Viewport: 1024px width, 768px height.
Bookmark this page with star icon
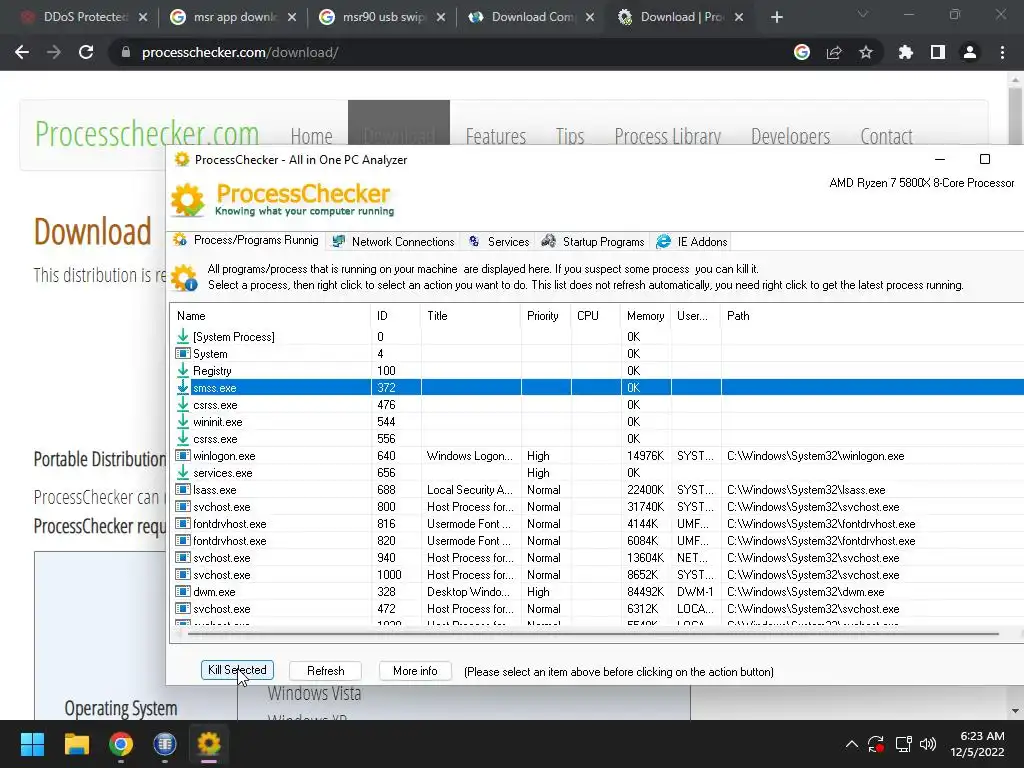[x=866, y=52]
